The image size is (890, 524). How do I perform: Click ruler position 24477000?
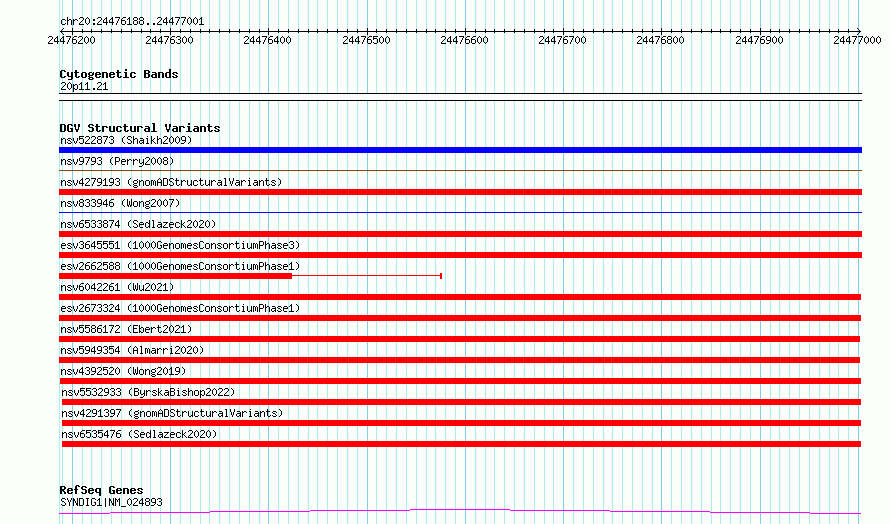click(x=858, y=40)
